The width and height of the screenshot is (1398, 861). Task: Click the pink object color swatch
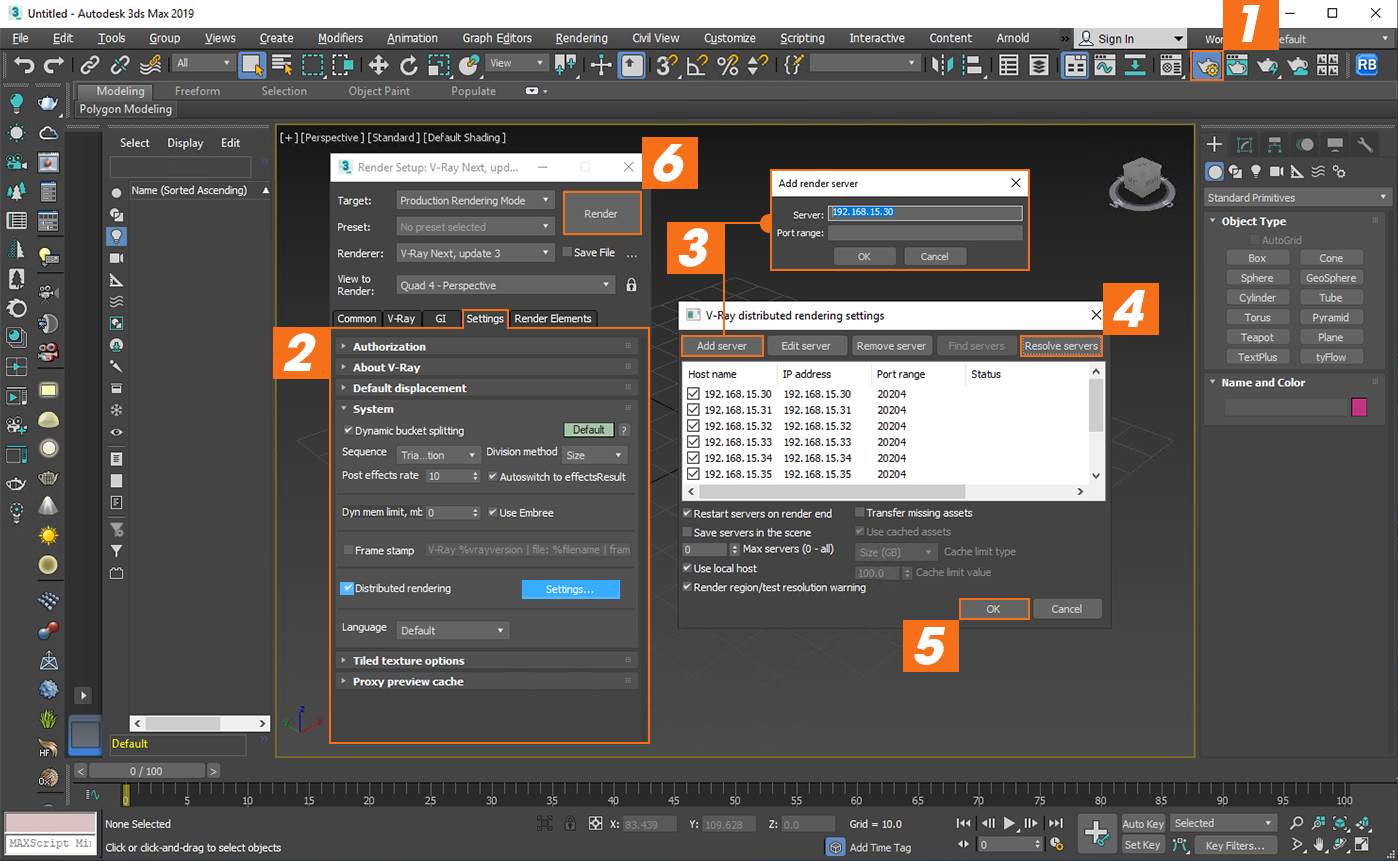1359,407
